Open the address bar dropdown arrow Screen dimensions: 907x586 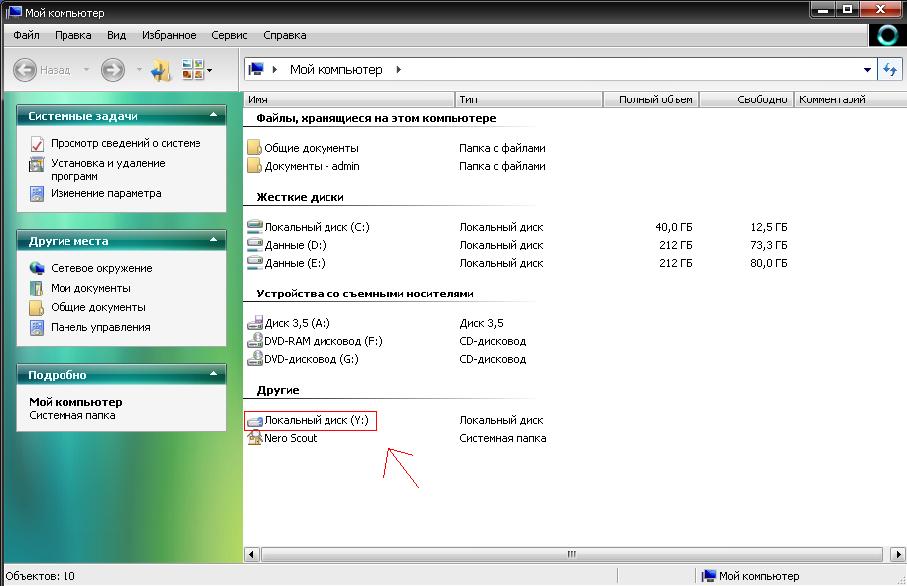[866, 70]
